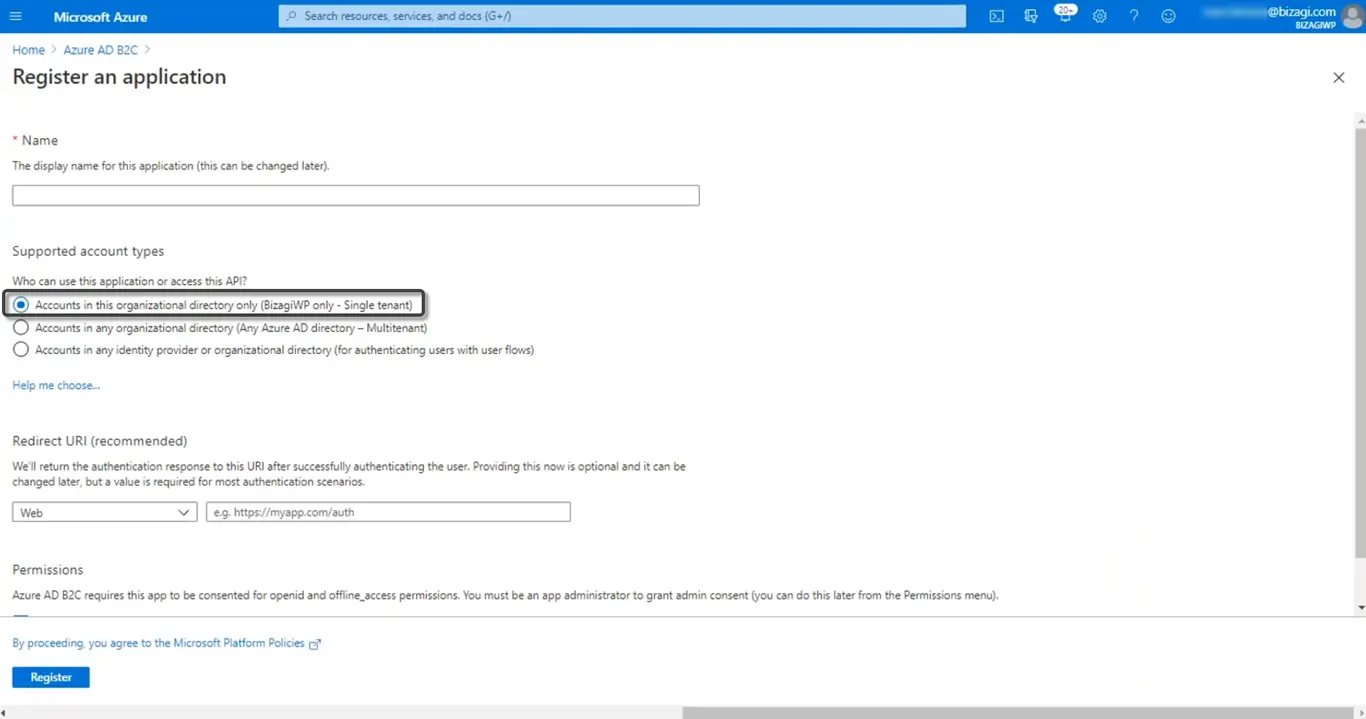Image resolution: width=1366 pixels, height=719 pixels.
Task: Click the Search resources, services, and docs box
Action: 622,16
